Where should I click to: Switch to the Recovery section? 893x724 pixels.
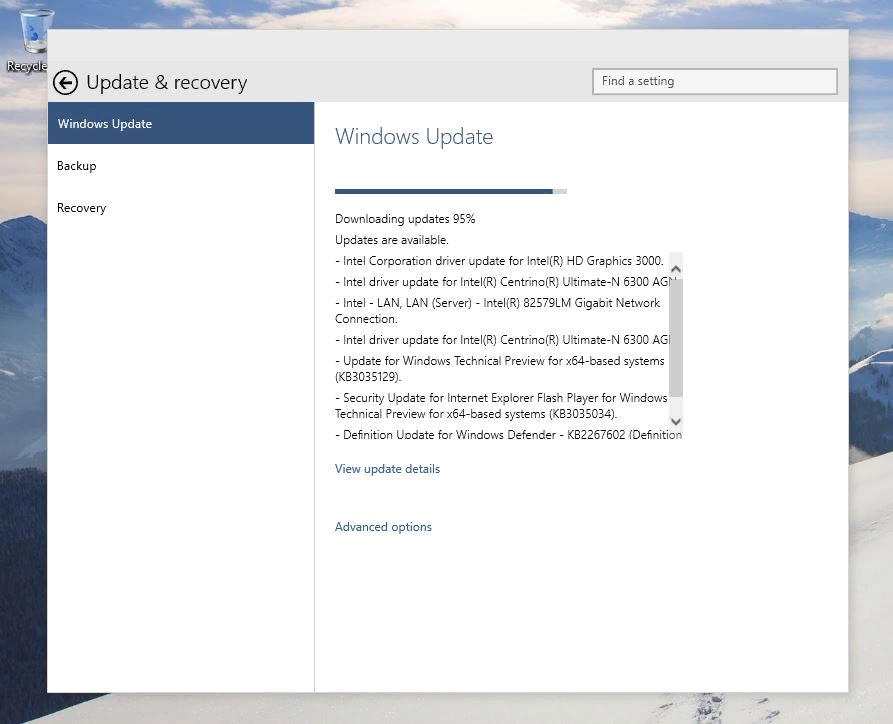pyautogui.click(x=81, y=207)
